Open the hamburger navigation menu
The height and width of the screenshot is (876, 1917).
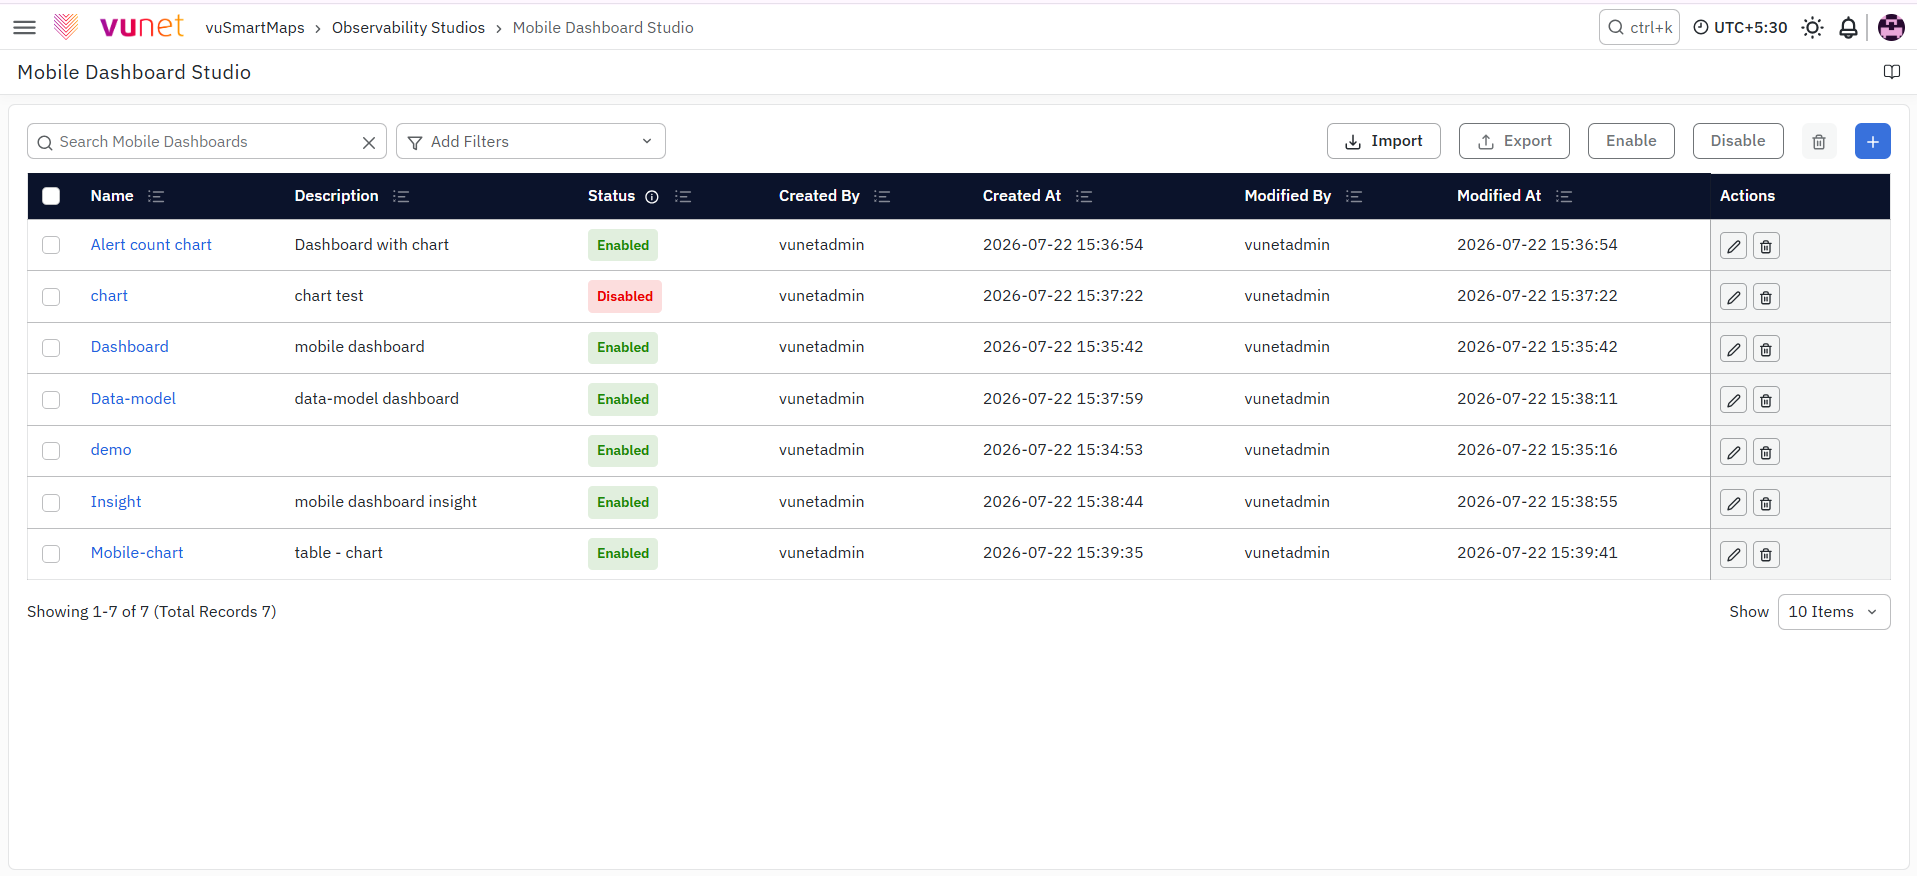pos(25,28)
